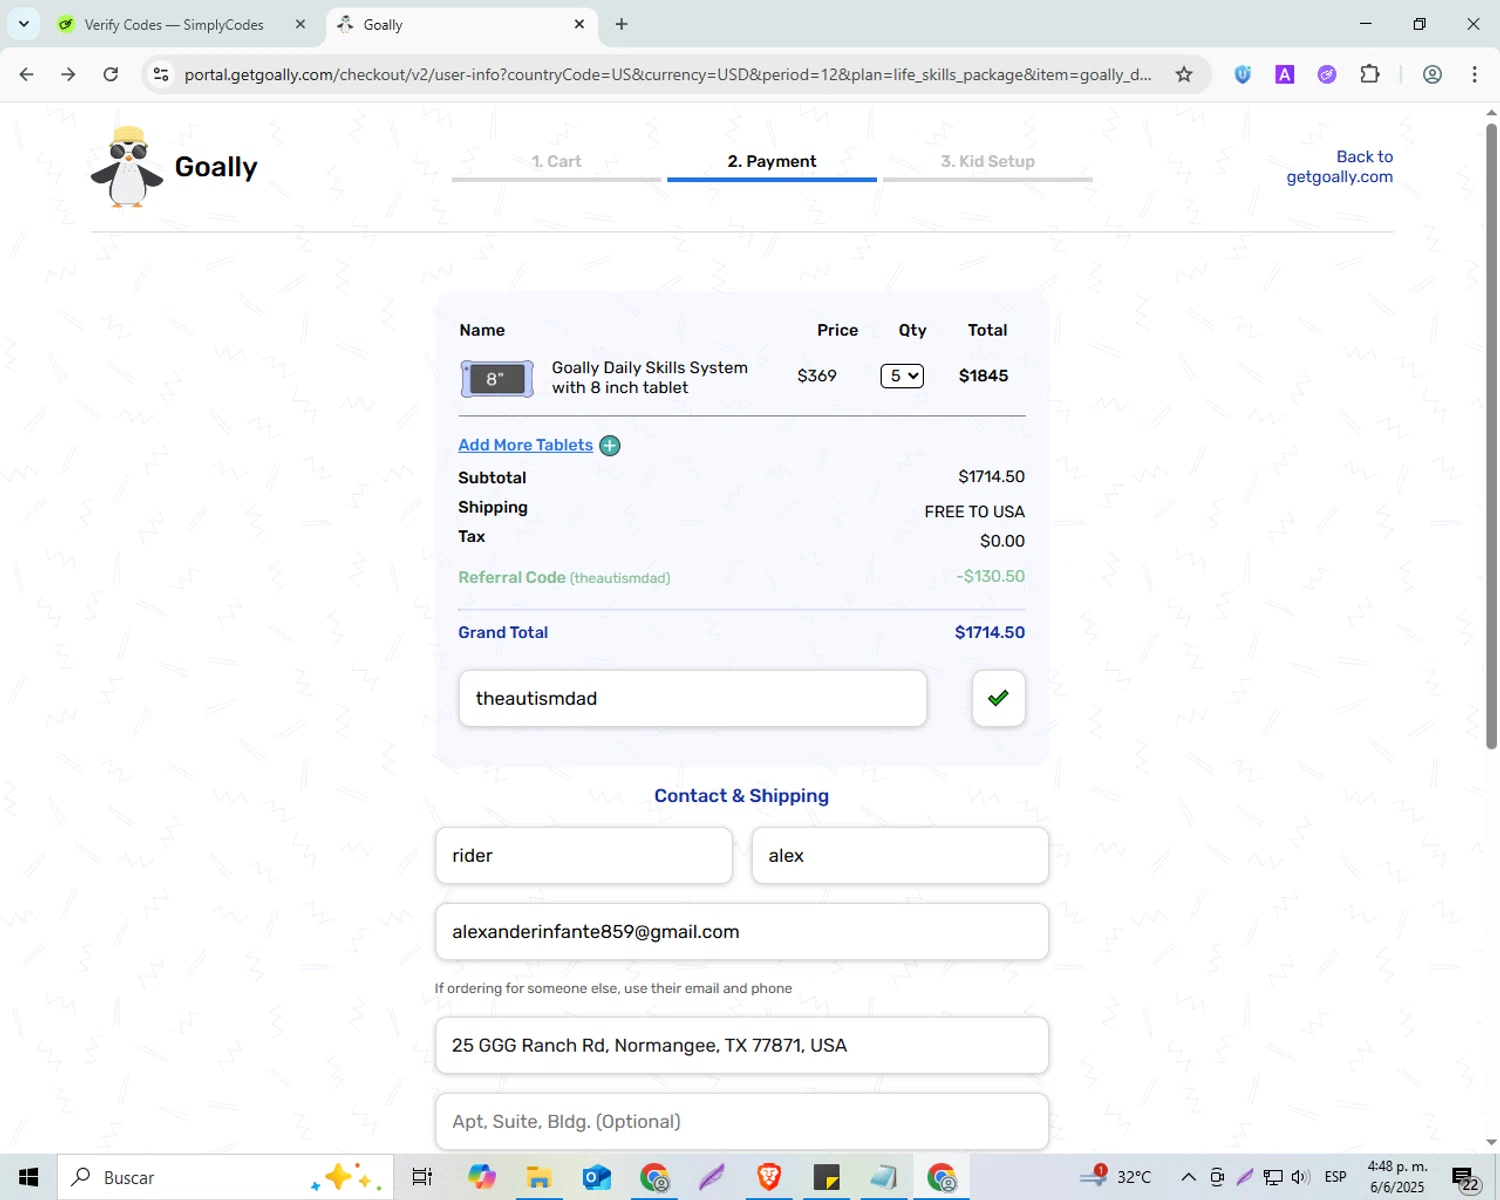
Task: Bookmark this page with the star icon
Action: click(1184, 74)
